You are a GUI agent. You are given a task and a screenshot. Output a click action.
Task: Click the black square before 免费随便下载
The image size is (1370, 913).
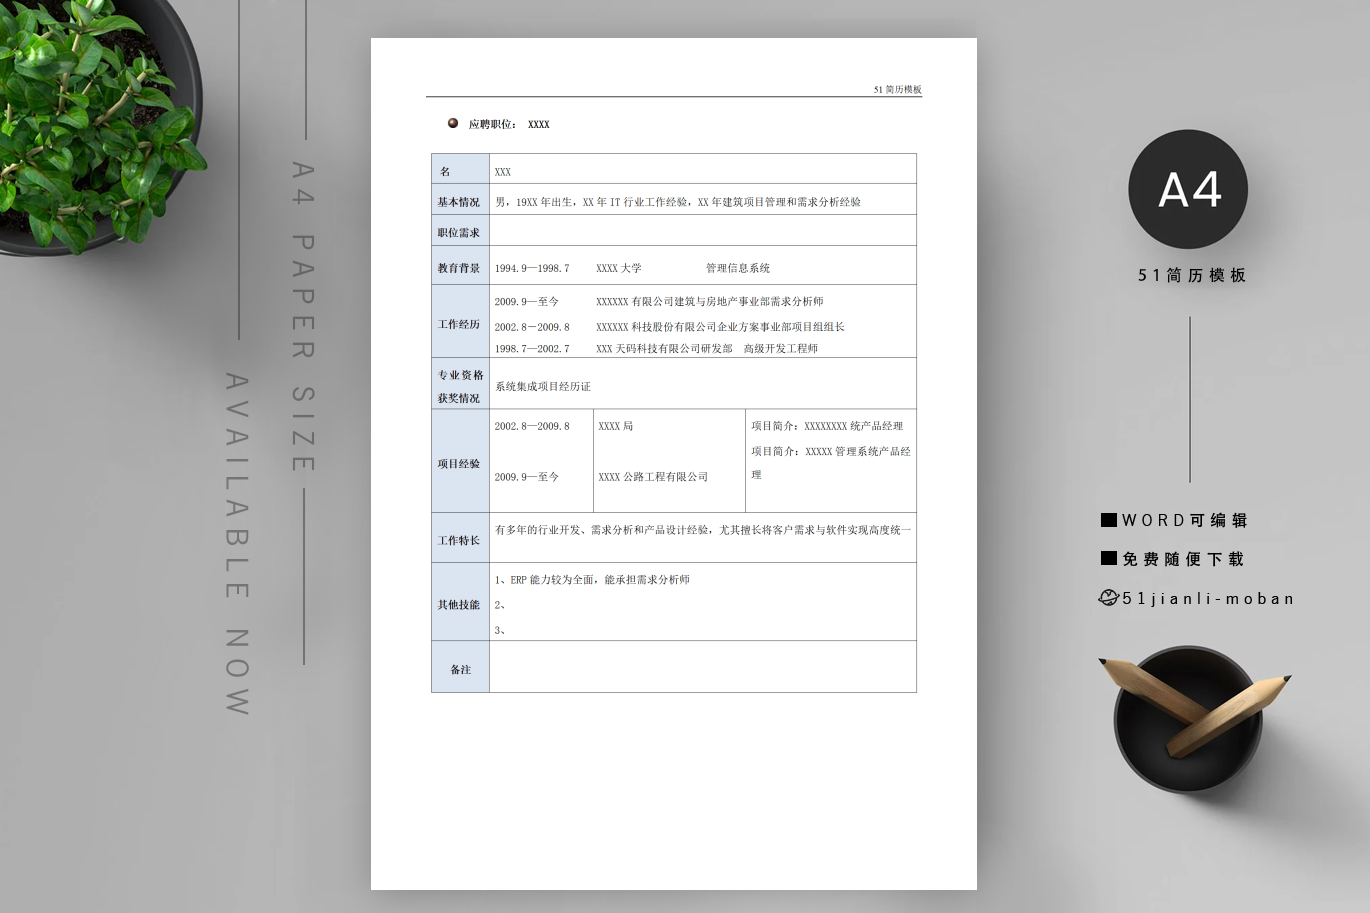coord(1109,558)
